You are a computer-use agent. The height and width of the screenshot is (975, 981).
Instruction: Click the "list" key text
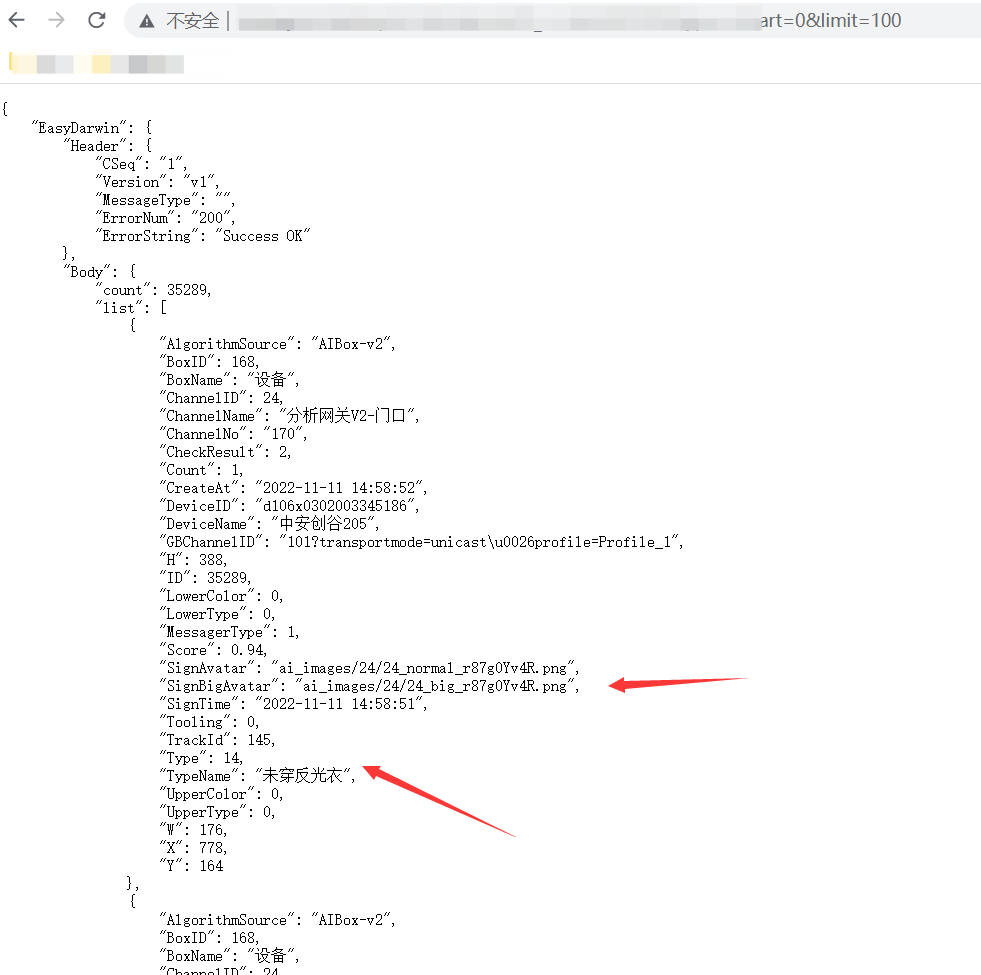tap(118, 308)
